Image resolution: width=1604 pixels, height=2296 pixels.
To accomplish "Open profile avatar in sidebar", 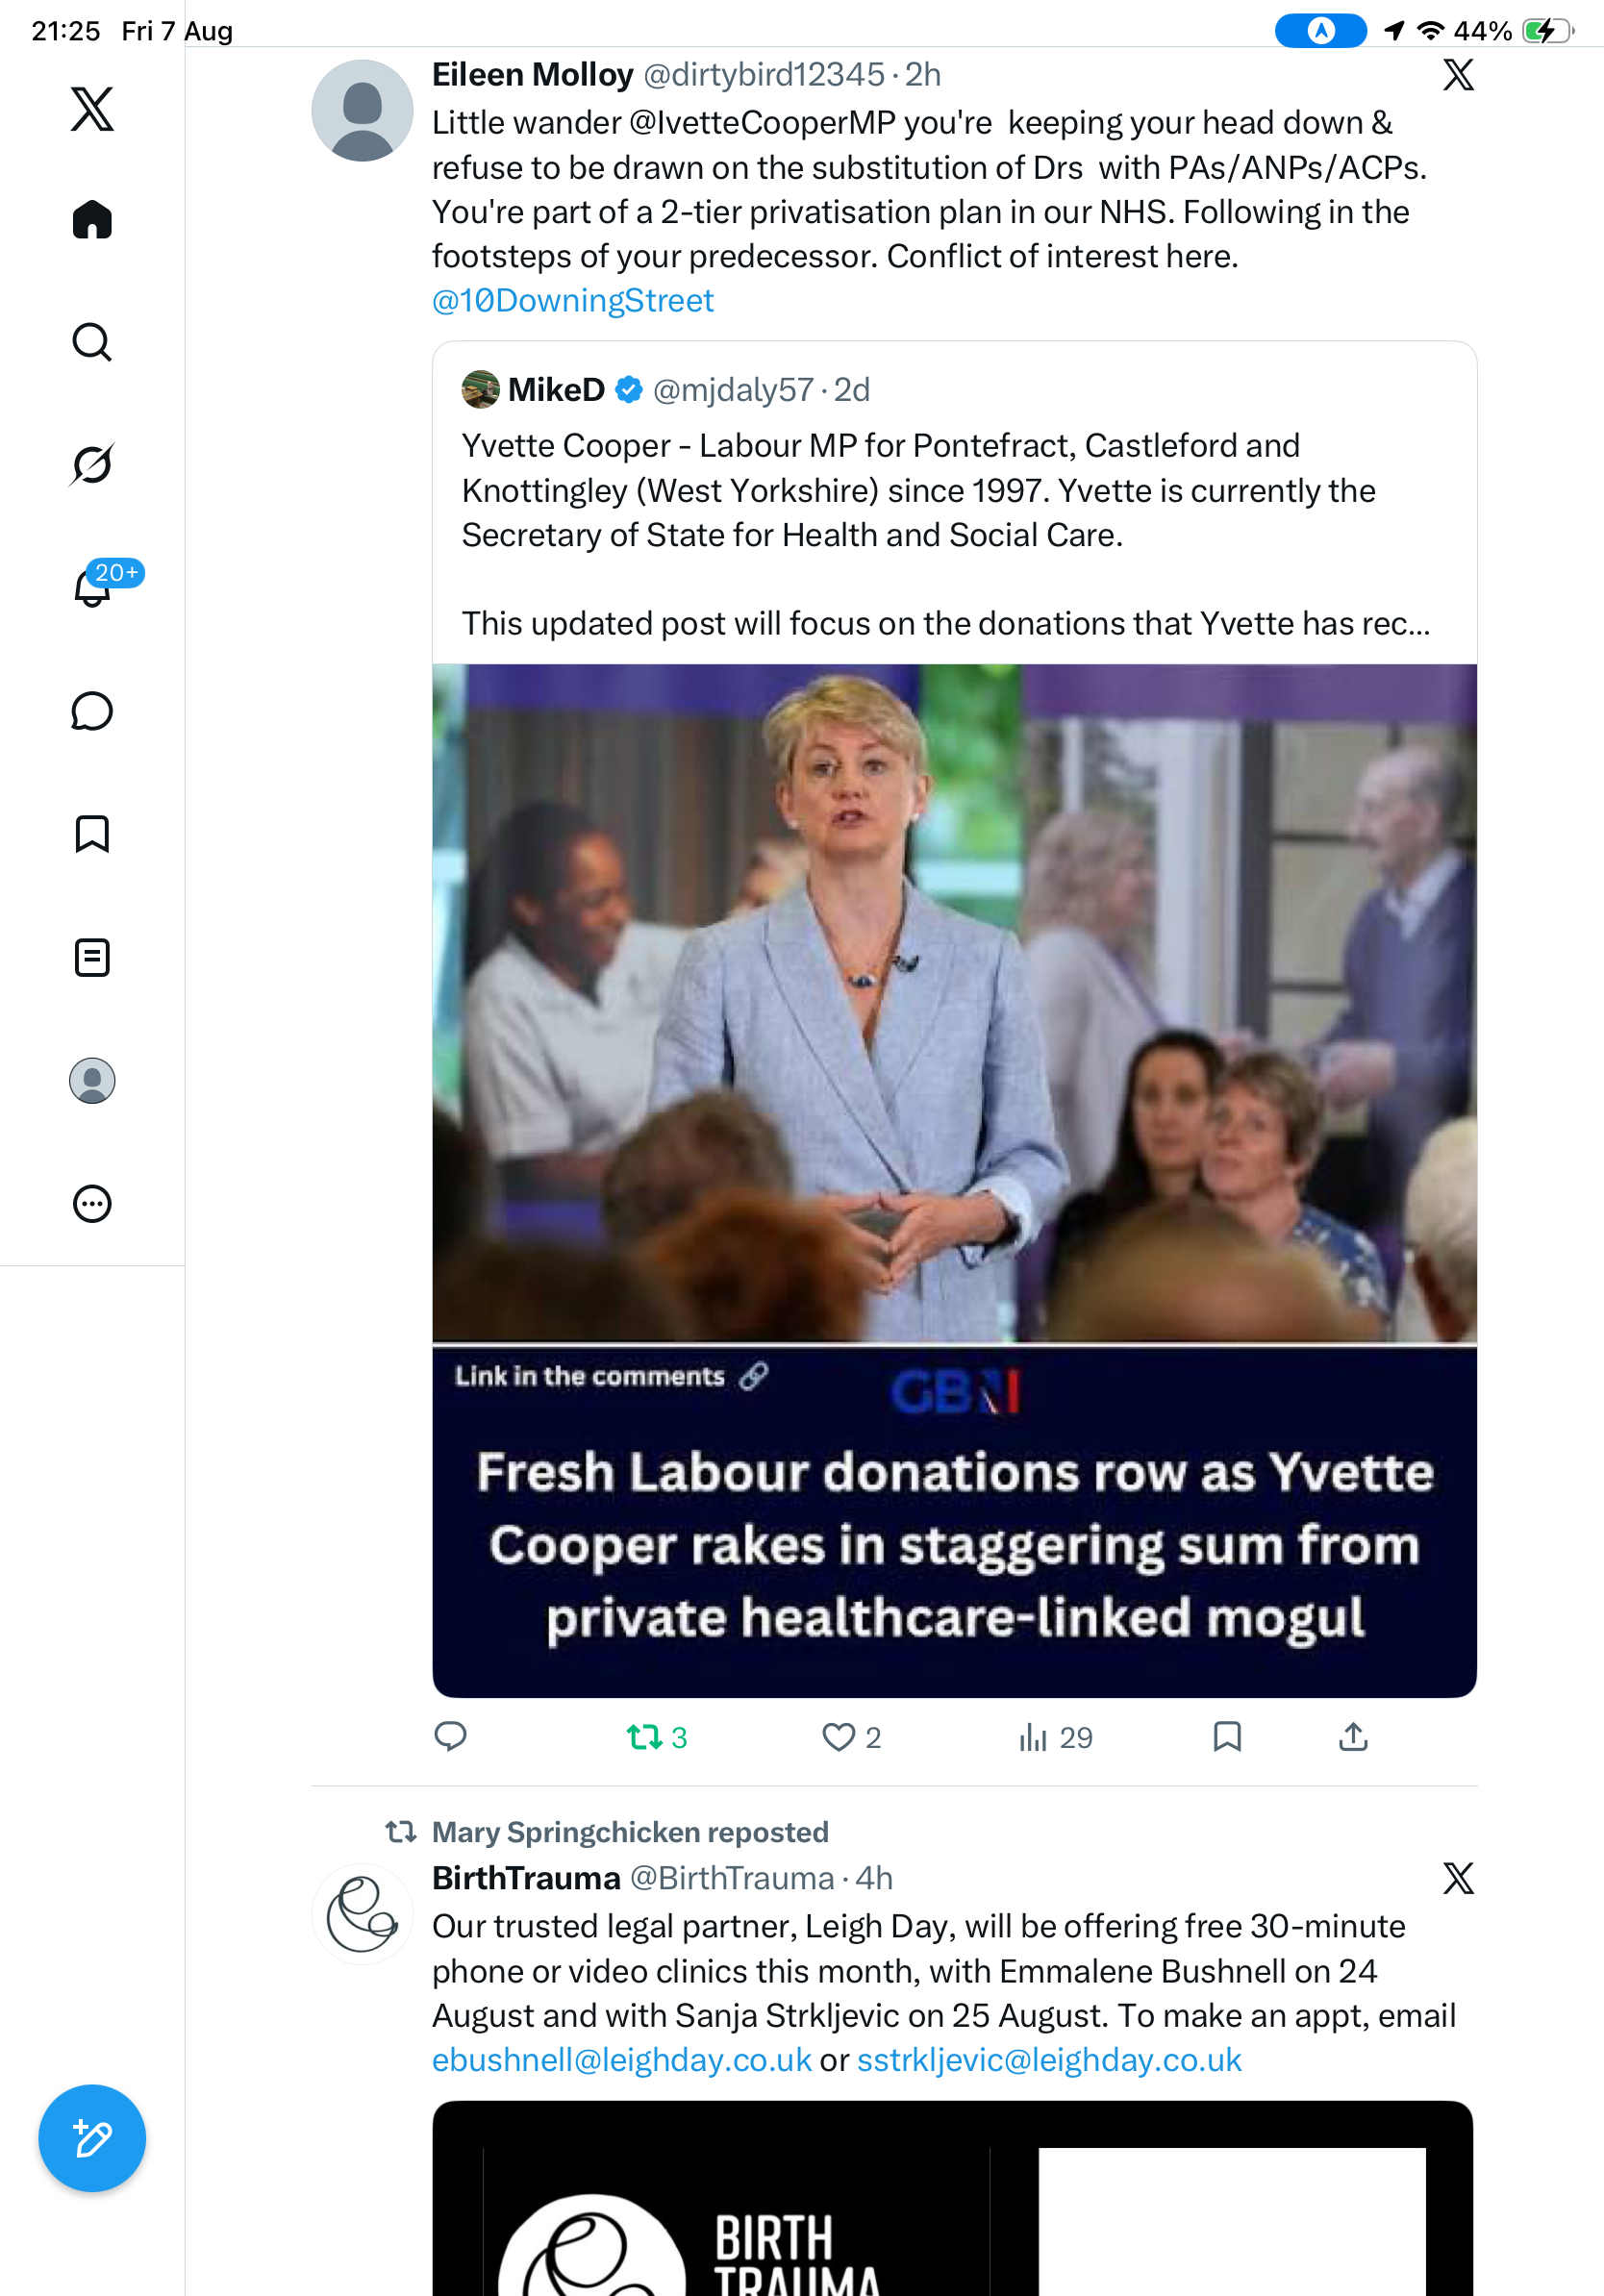I will [x=92, y=1081].
